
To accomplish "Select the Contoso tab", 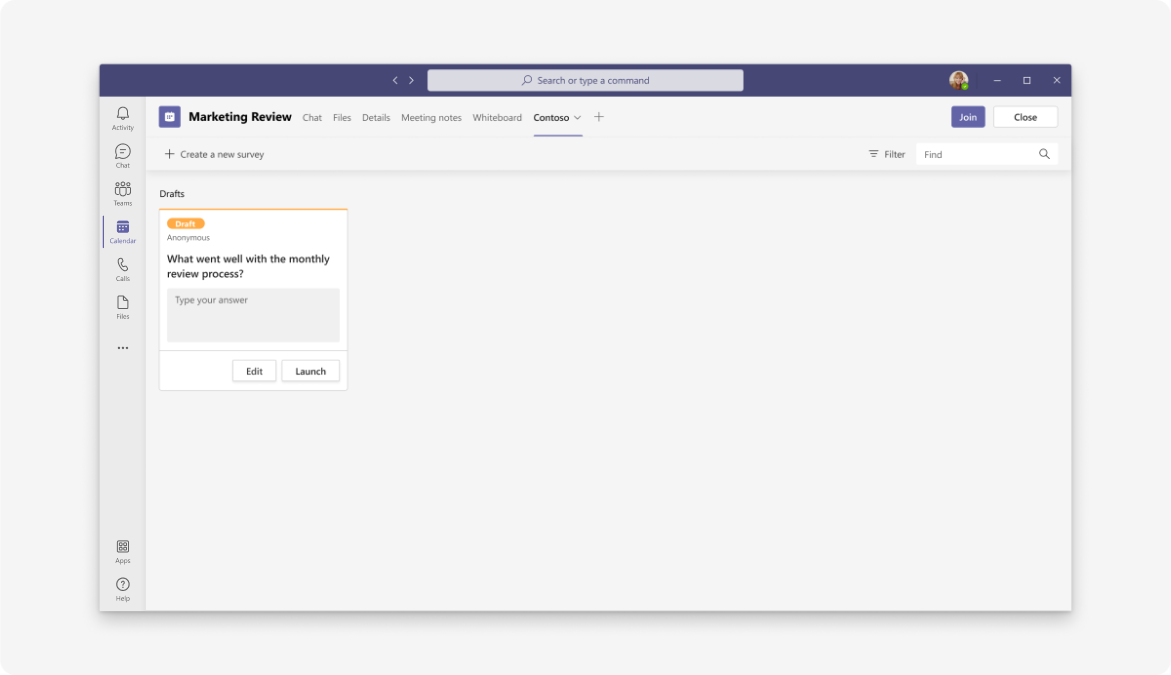I will tap(551, 118).
